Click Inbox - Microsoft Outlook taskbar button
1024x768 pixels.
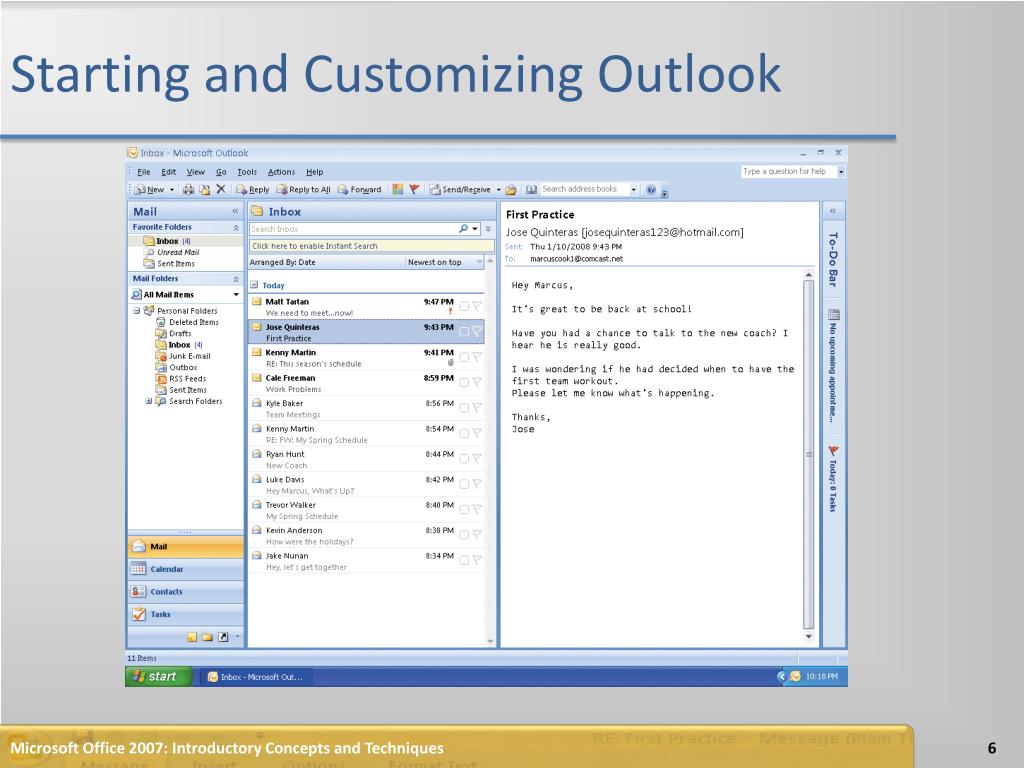(x=255, y=677)
